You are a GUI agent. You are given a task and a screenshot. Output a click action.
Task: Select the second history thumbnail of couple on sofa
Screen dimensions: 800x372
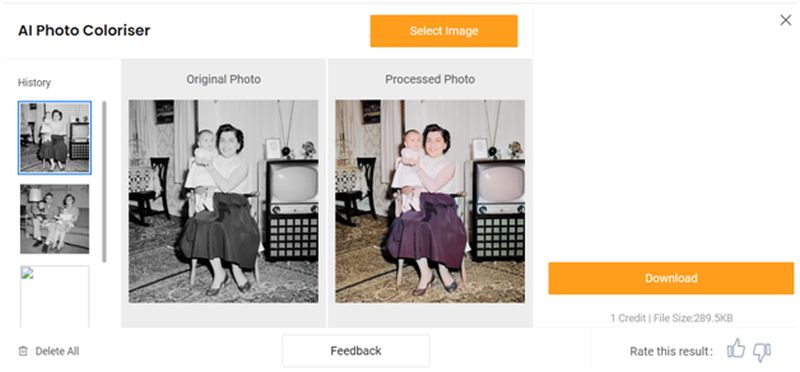coord(55,219)
